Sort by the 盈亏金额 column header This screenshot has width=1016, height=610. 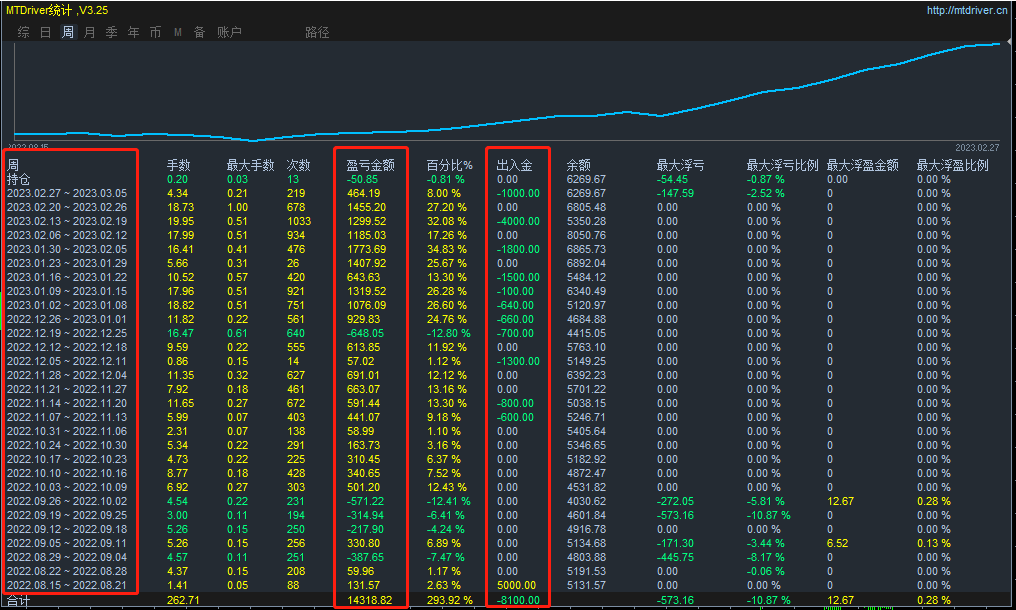click(x=371, y=166)
